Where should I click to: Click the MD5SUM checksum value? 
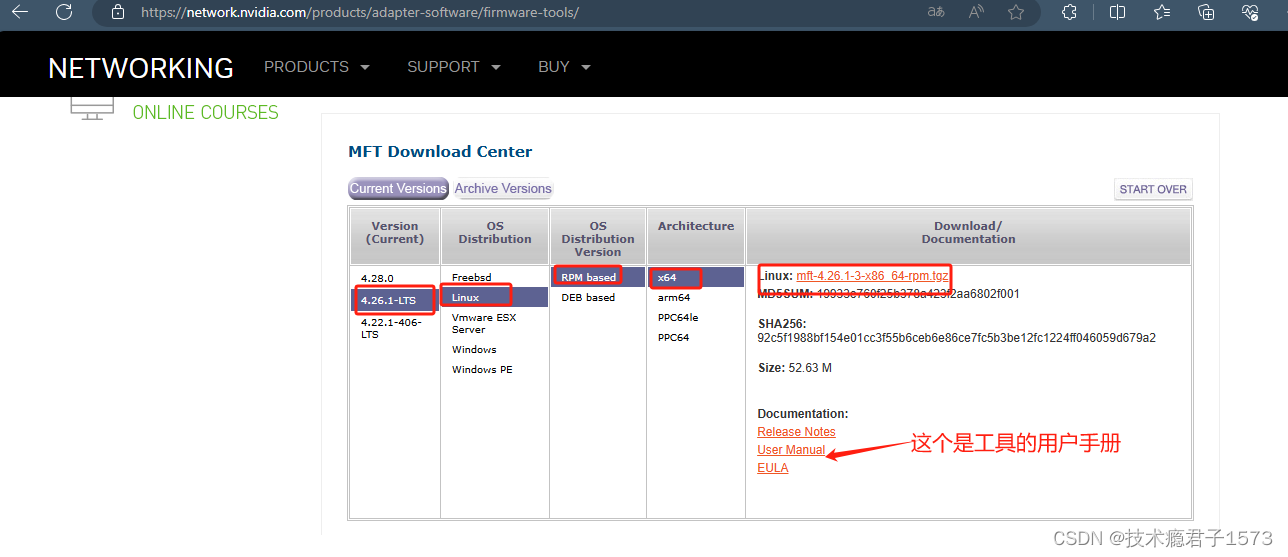[918, 294]
